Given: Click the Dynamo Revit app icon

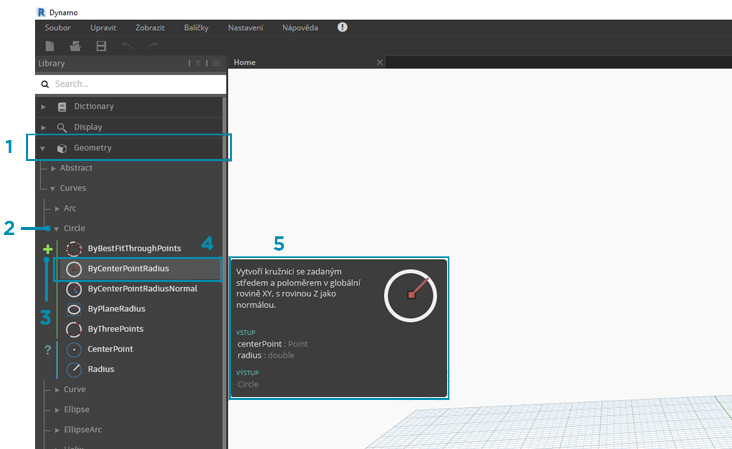Looking at the screenshot, I should (x=42, y=12).
